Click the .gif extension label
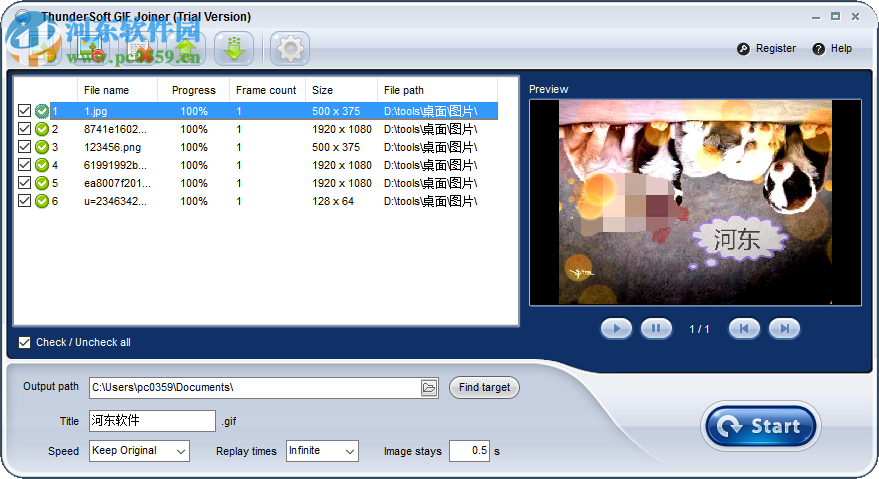This screenshot has height=479, width=879. (229, 421)
